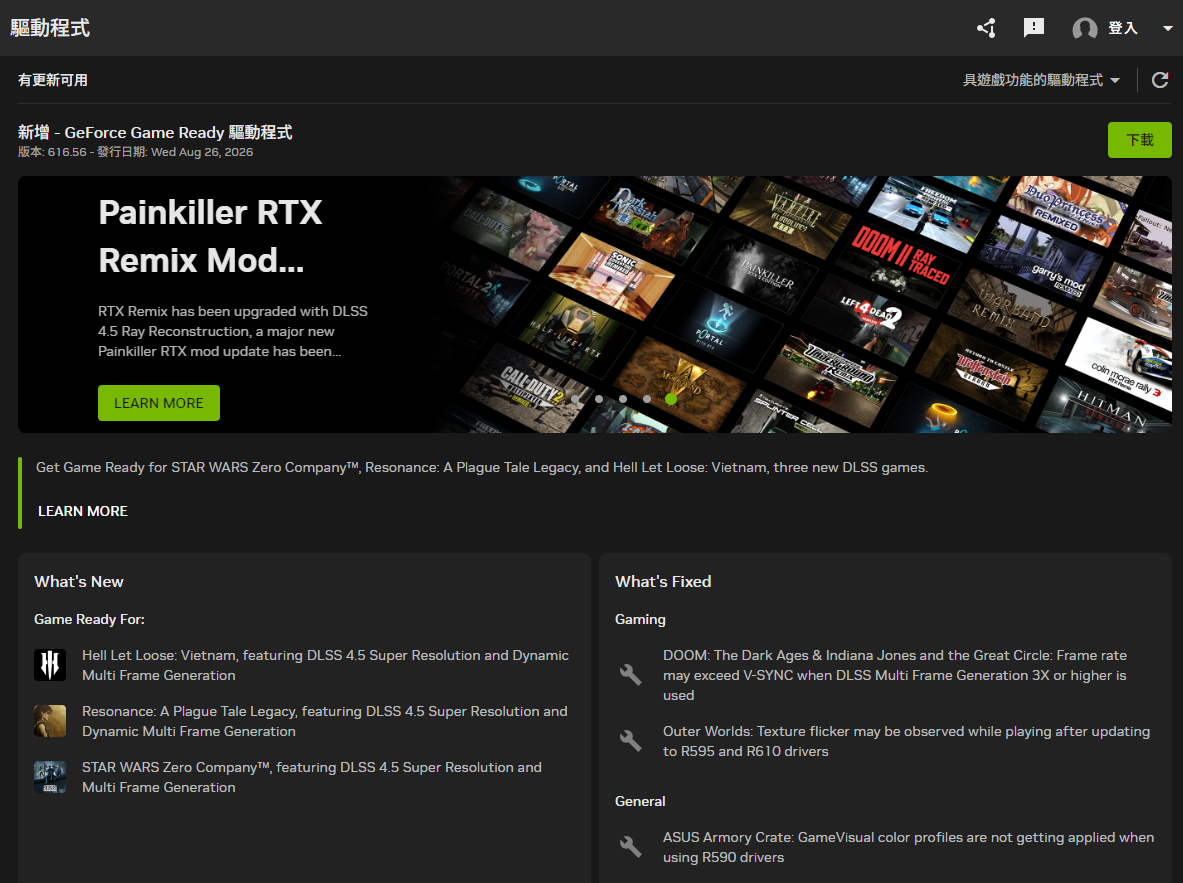Click the 登入 login text
1183x883 pixels.
tap(1122, 28)
